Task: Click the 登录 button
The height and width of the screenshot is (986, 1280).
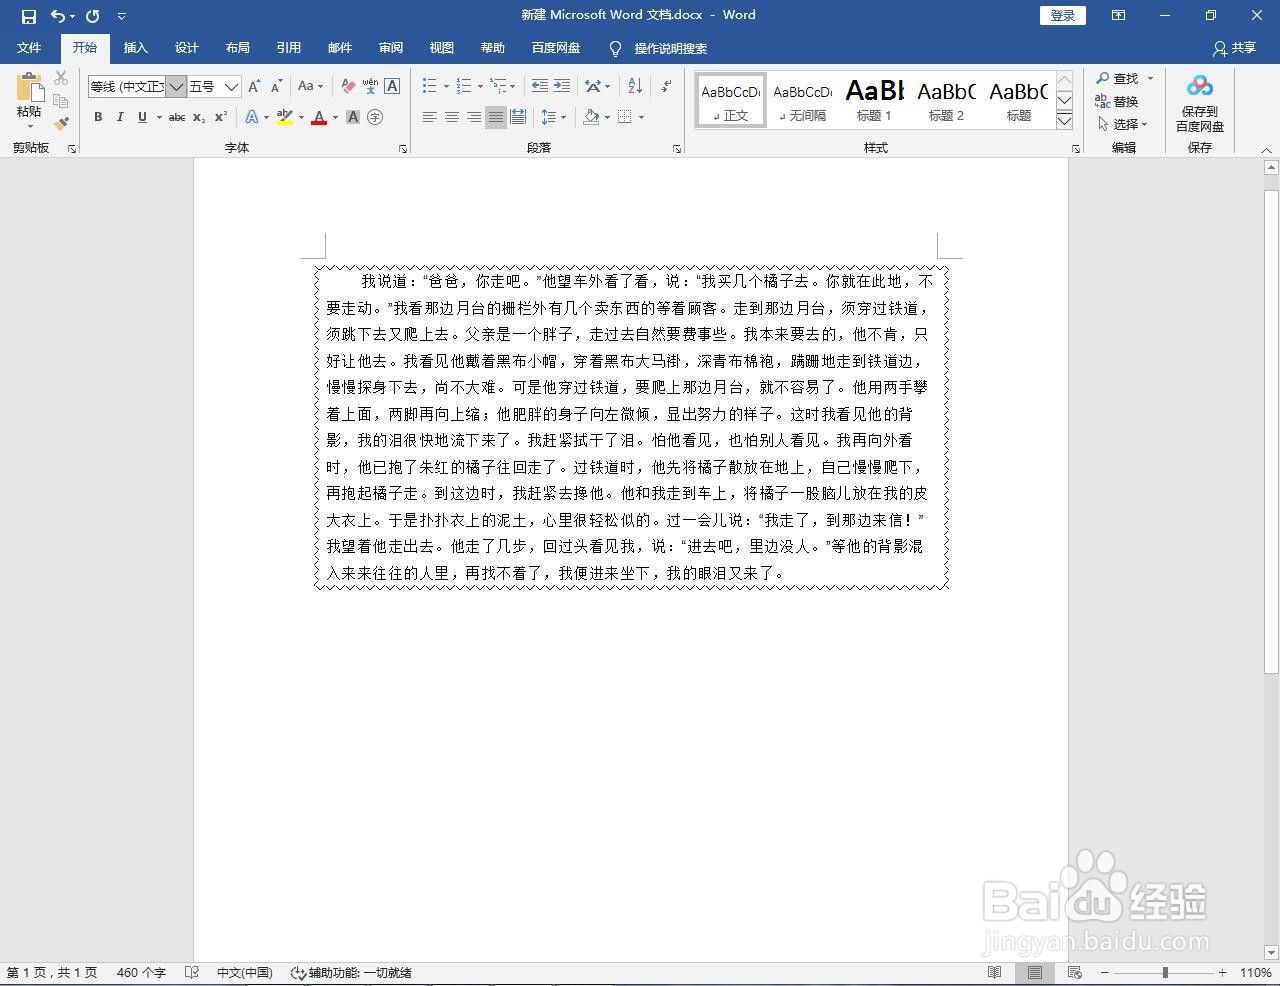Action: 1062,15
